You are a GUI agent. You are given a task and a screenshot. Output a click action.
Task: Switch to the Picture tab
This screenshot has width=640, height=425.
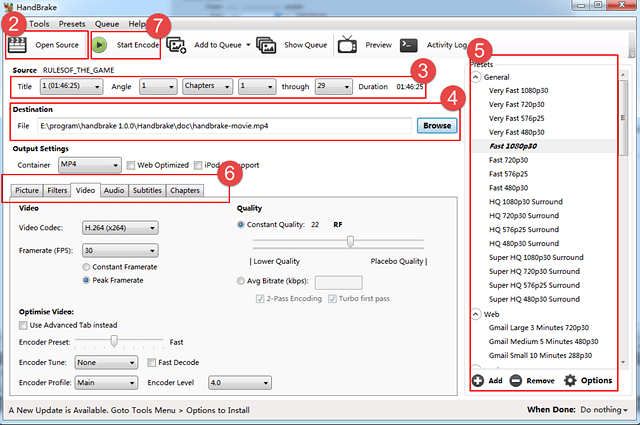27,190
